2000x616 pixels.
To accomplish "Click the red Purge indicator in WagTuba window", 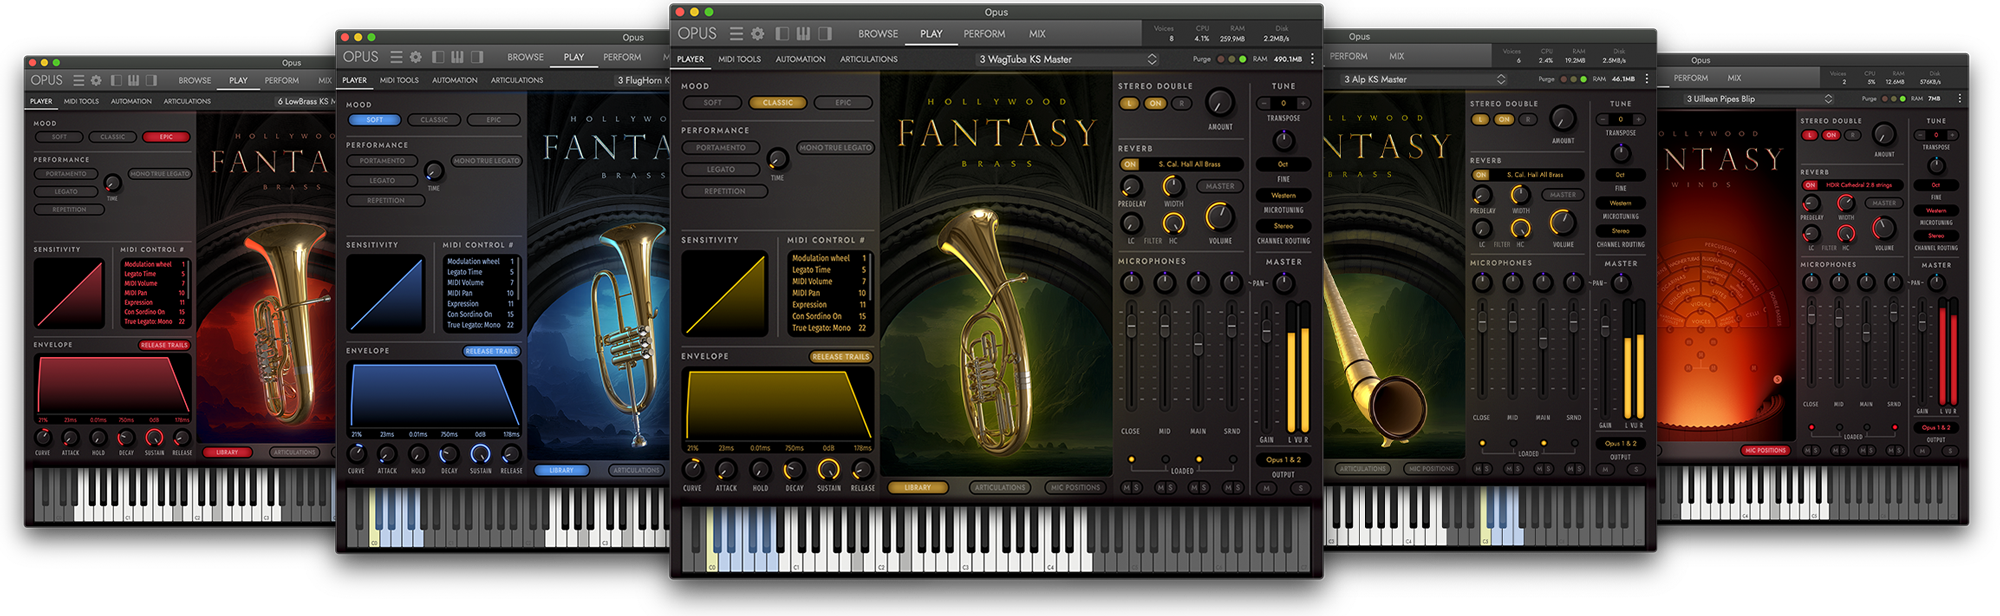I will (x=1221, y=59).
